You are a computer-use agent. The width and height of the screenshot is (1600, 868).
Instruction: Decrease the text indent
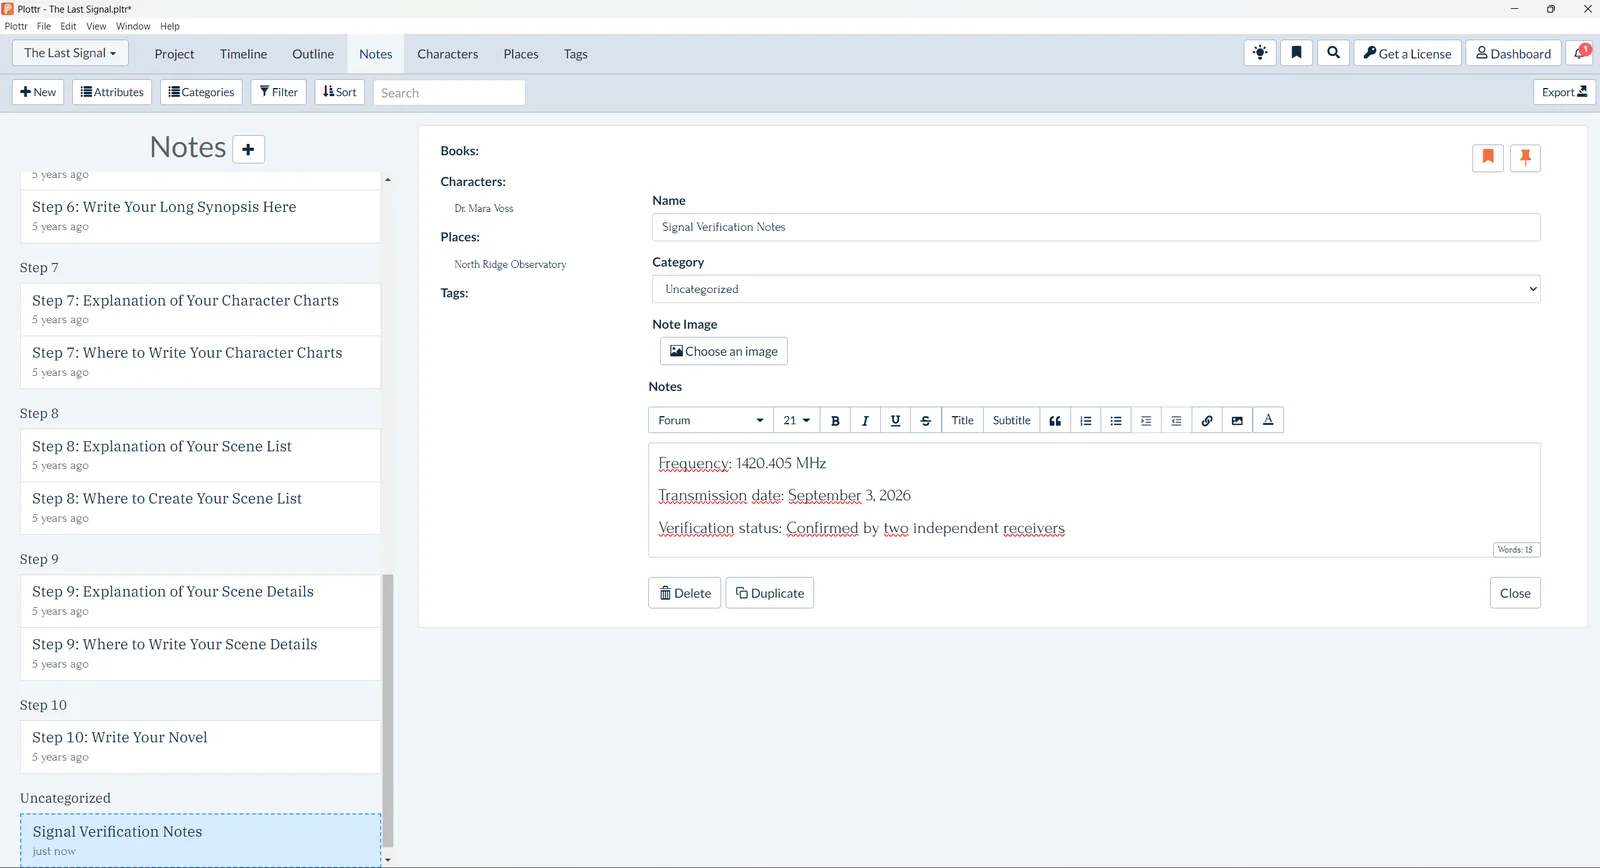coord(1176,420)
